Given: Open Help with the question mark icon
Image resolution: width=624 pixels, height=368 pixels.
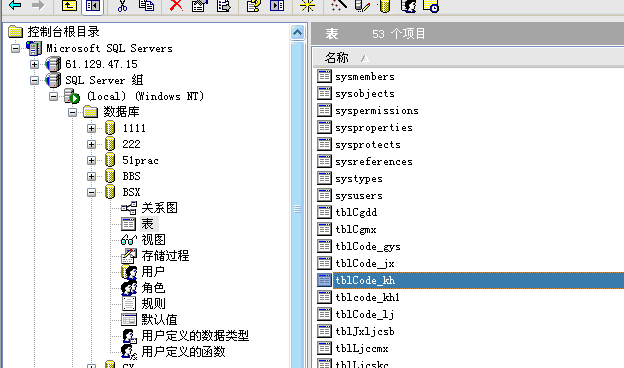Looking at the screenshot, I should [254, 6].
